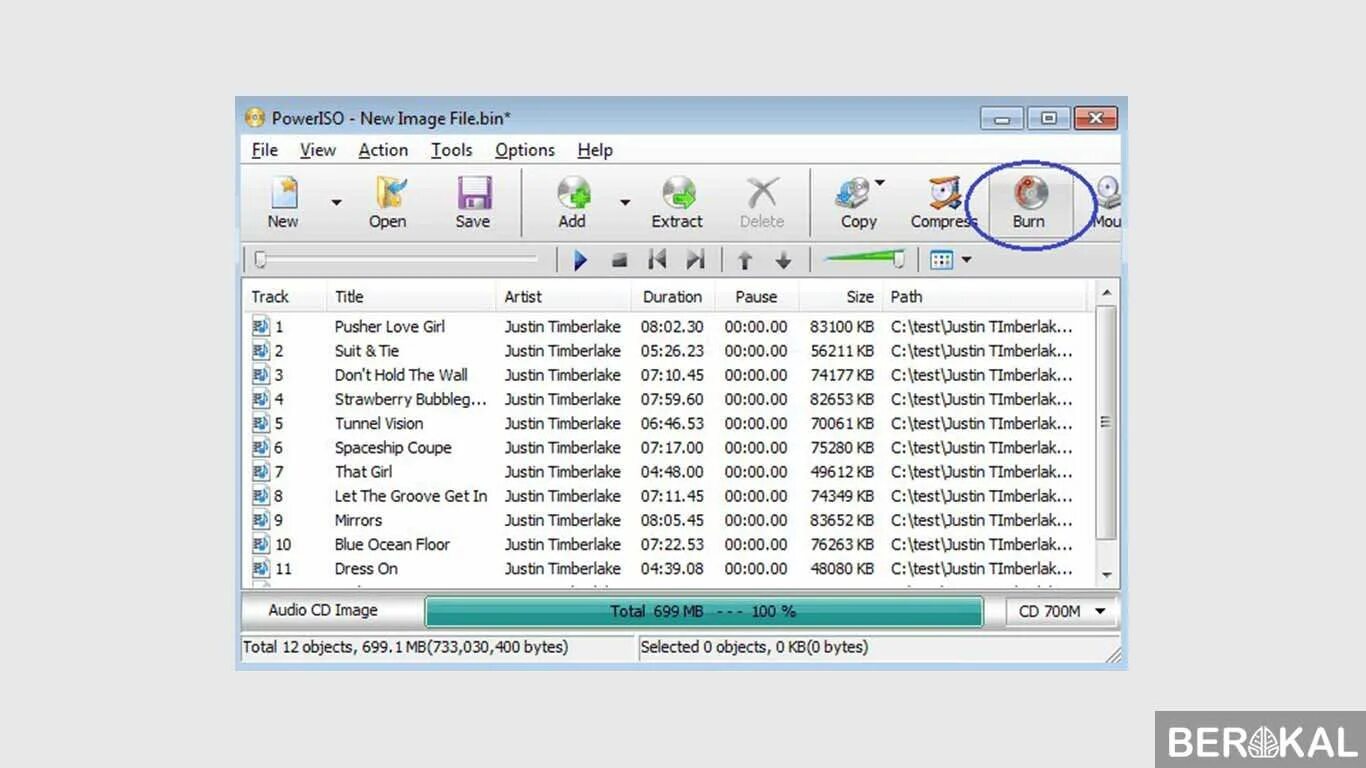Select the Let The Groove Get In track
1366x768 pixels.
pos(411,496)
